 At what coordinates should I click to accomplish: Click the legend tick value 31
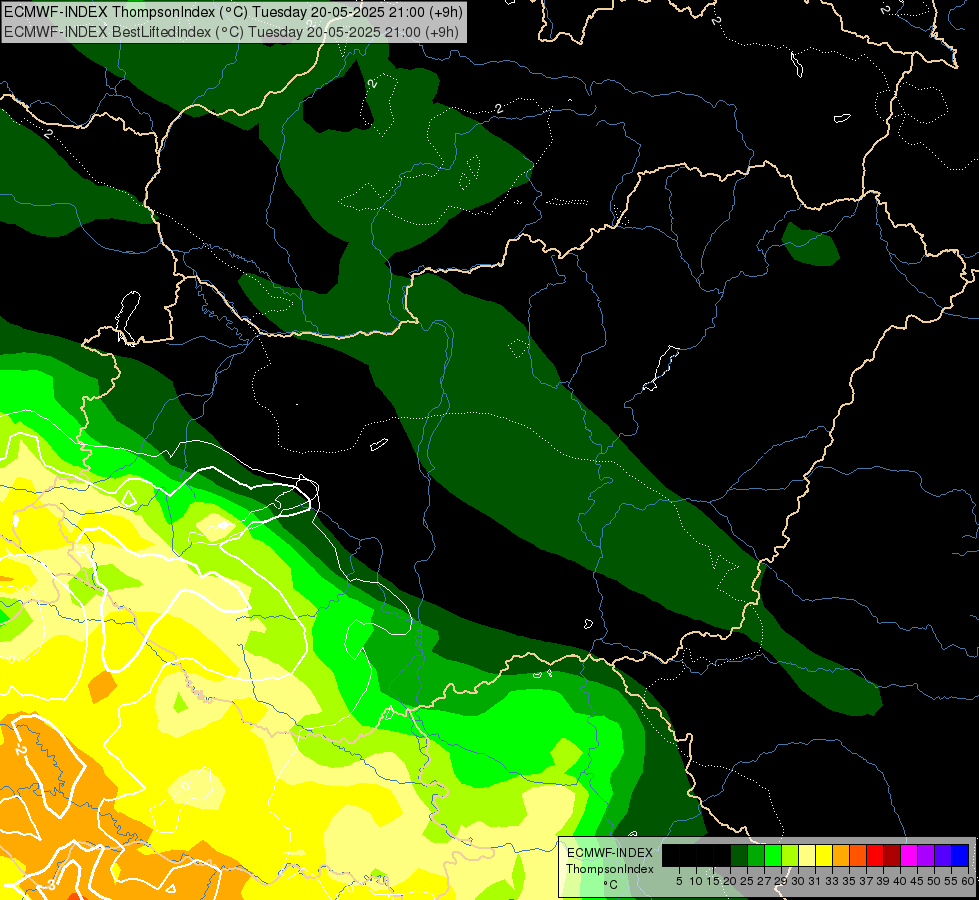(815, 881)
